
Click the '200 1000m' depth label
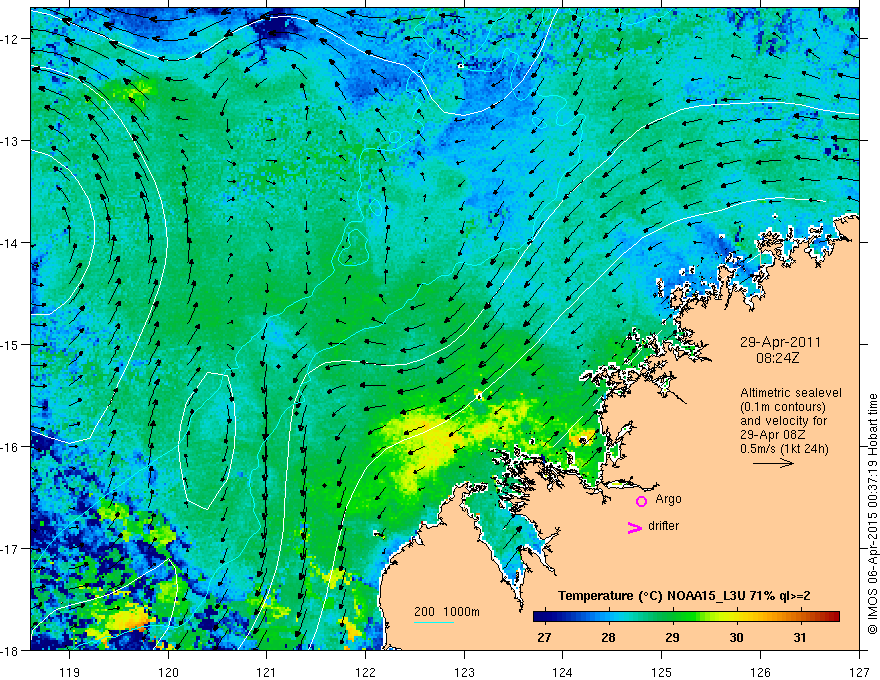coord(447,612)
